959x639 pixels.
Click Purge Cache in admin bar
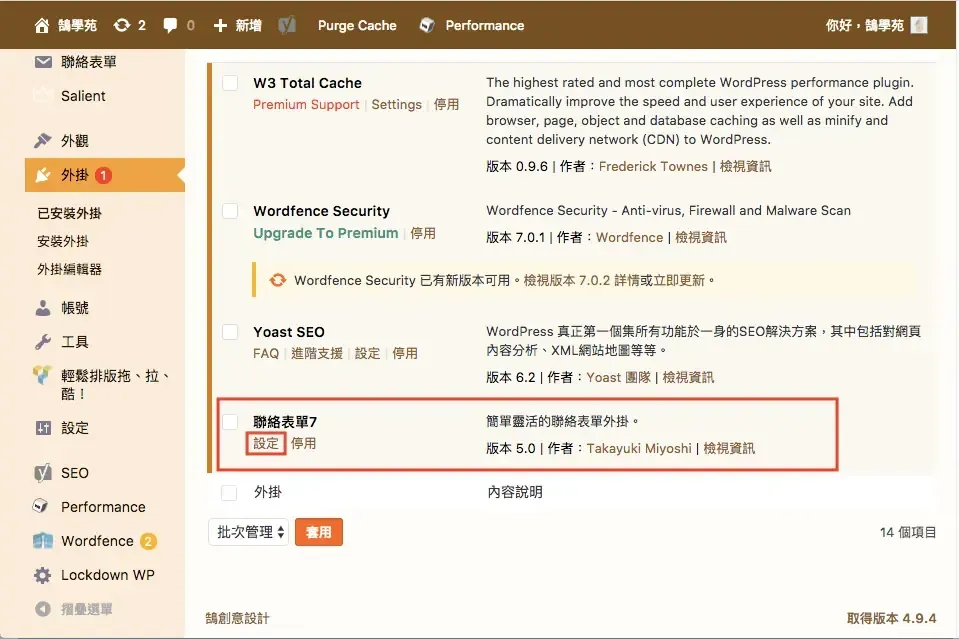[357, 26]
